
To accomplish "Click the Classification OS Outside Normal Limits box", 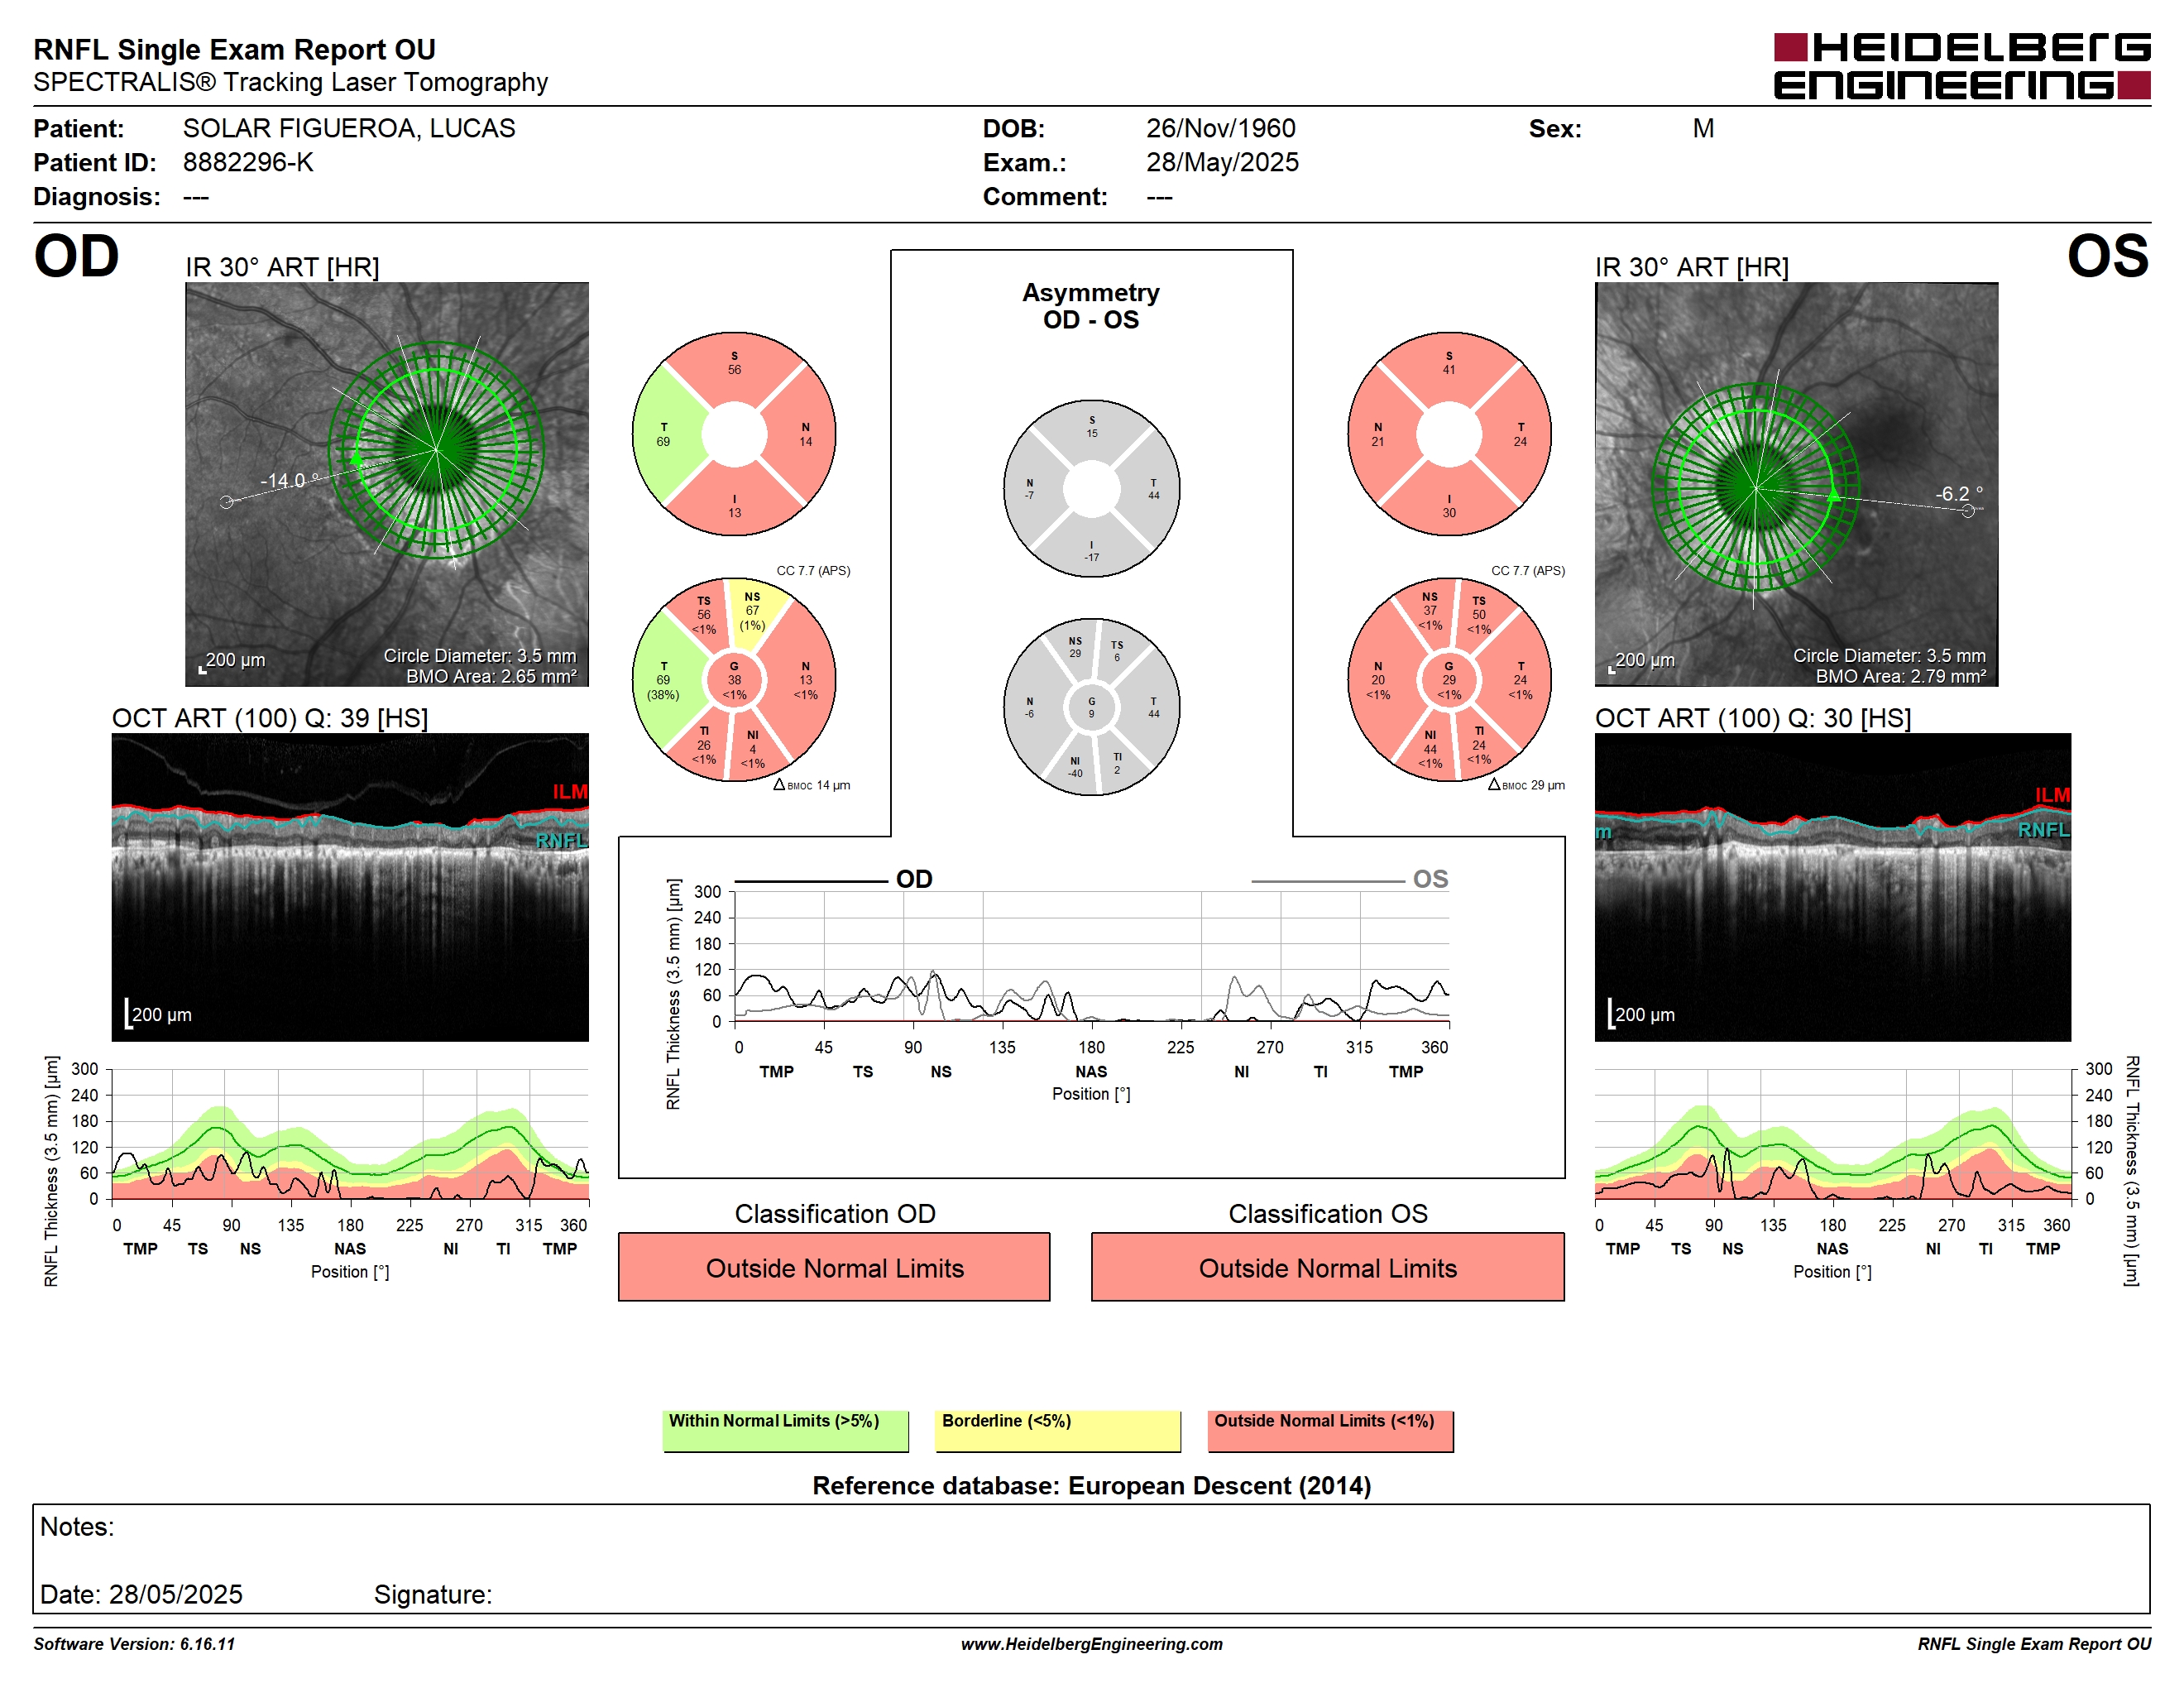I will pyautogui.click(x=1327, y=1267).
